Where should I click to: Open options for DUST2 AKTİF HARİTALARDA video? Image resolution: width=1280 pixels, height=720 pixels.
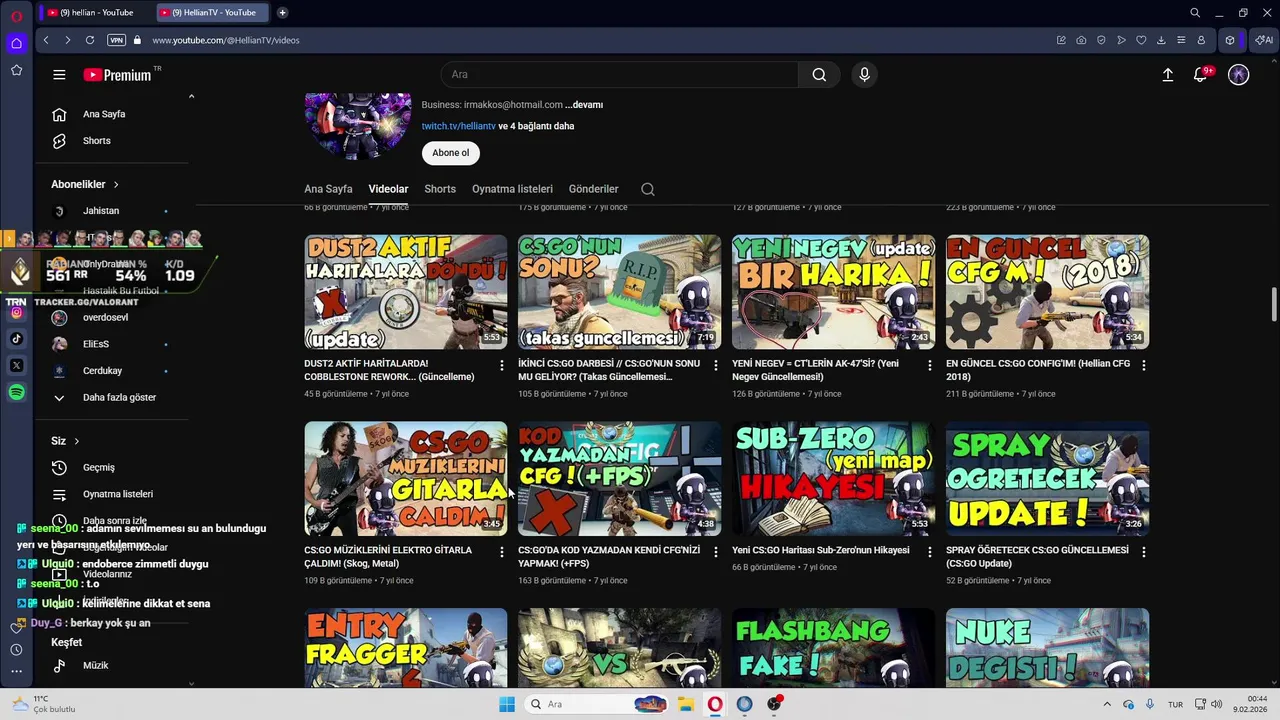point(502,365)
